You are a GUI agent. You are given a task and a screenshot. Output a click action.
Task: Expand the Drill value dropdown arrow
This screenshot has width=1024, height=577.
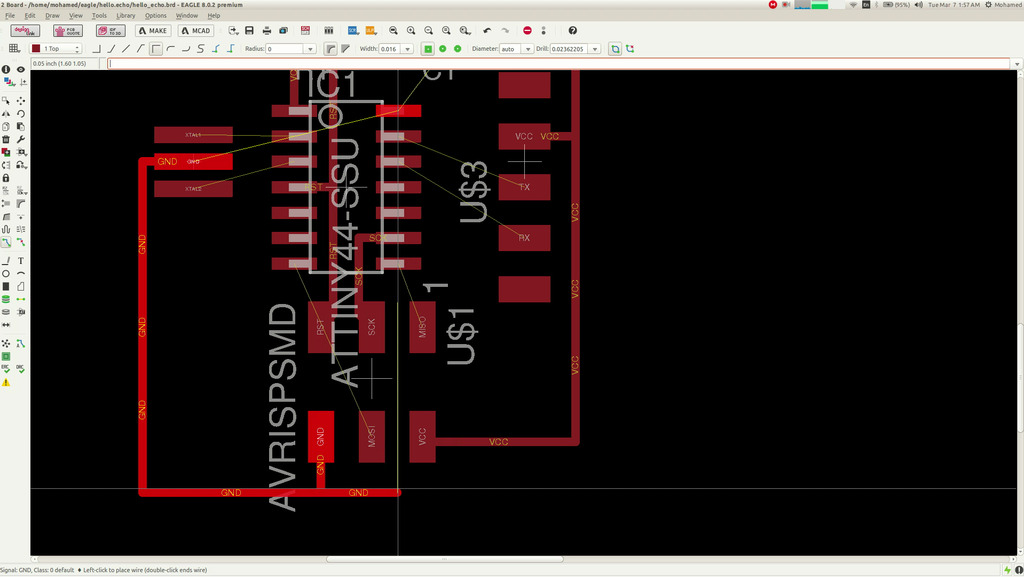tap(595, 49)
